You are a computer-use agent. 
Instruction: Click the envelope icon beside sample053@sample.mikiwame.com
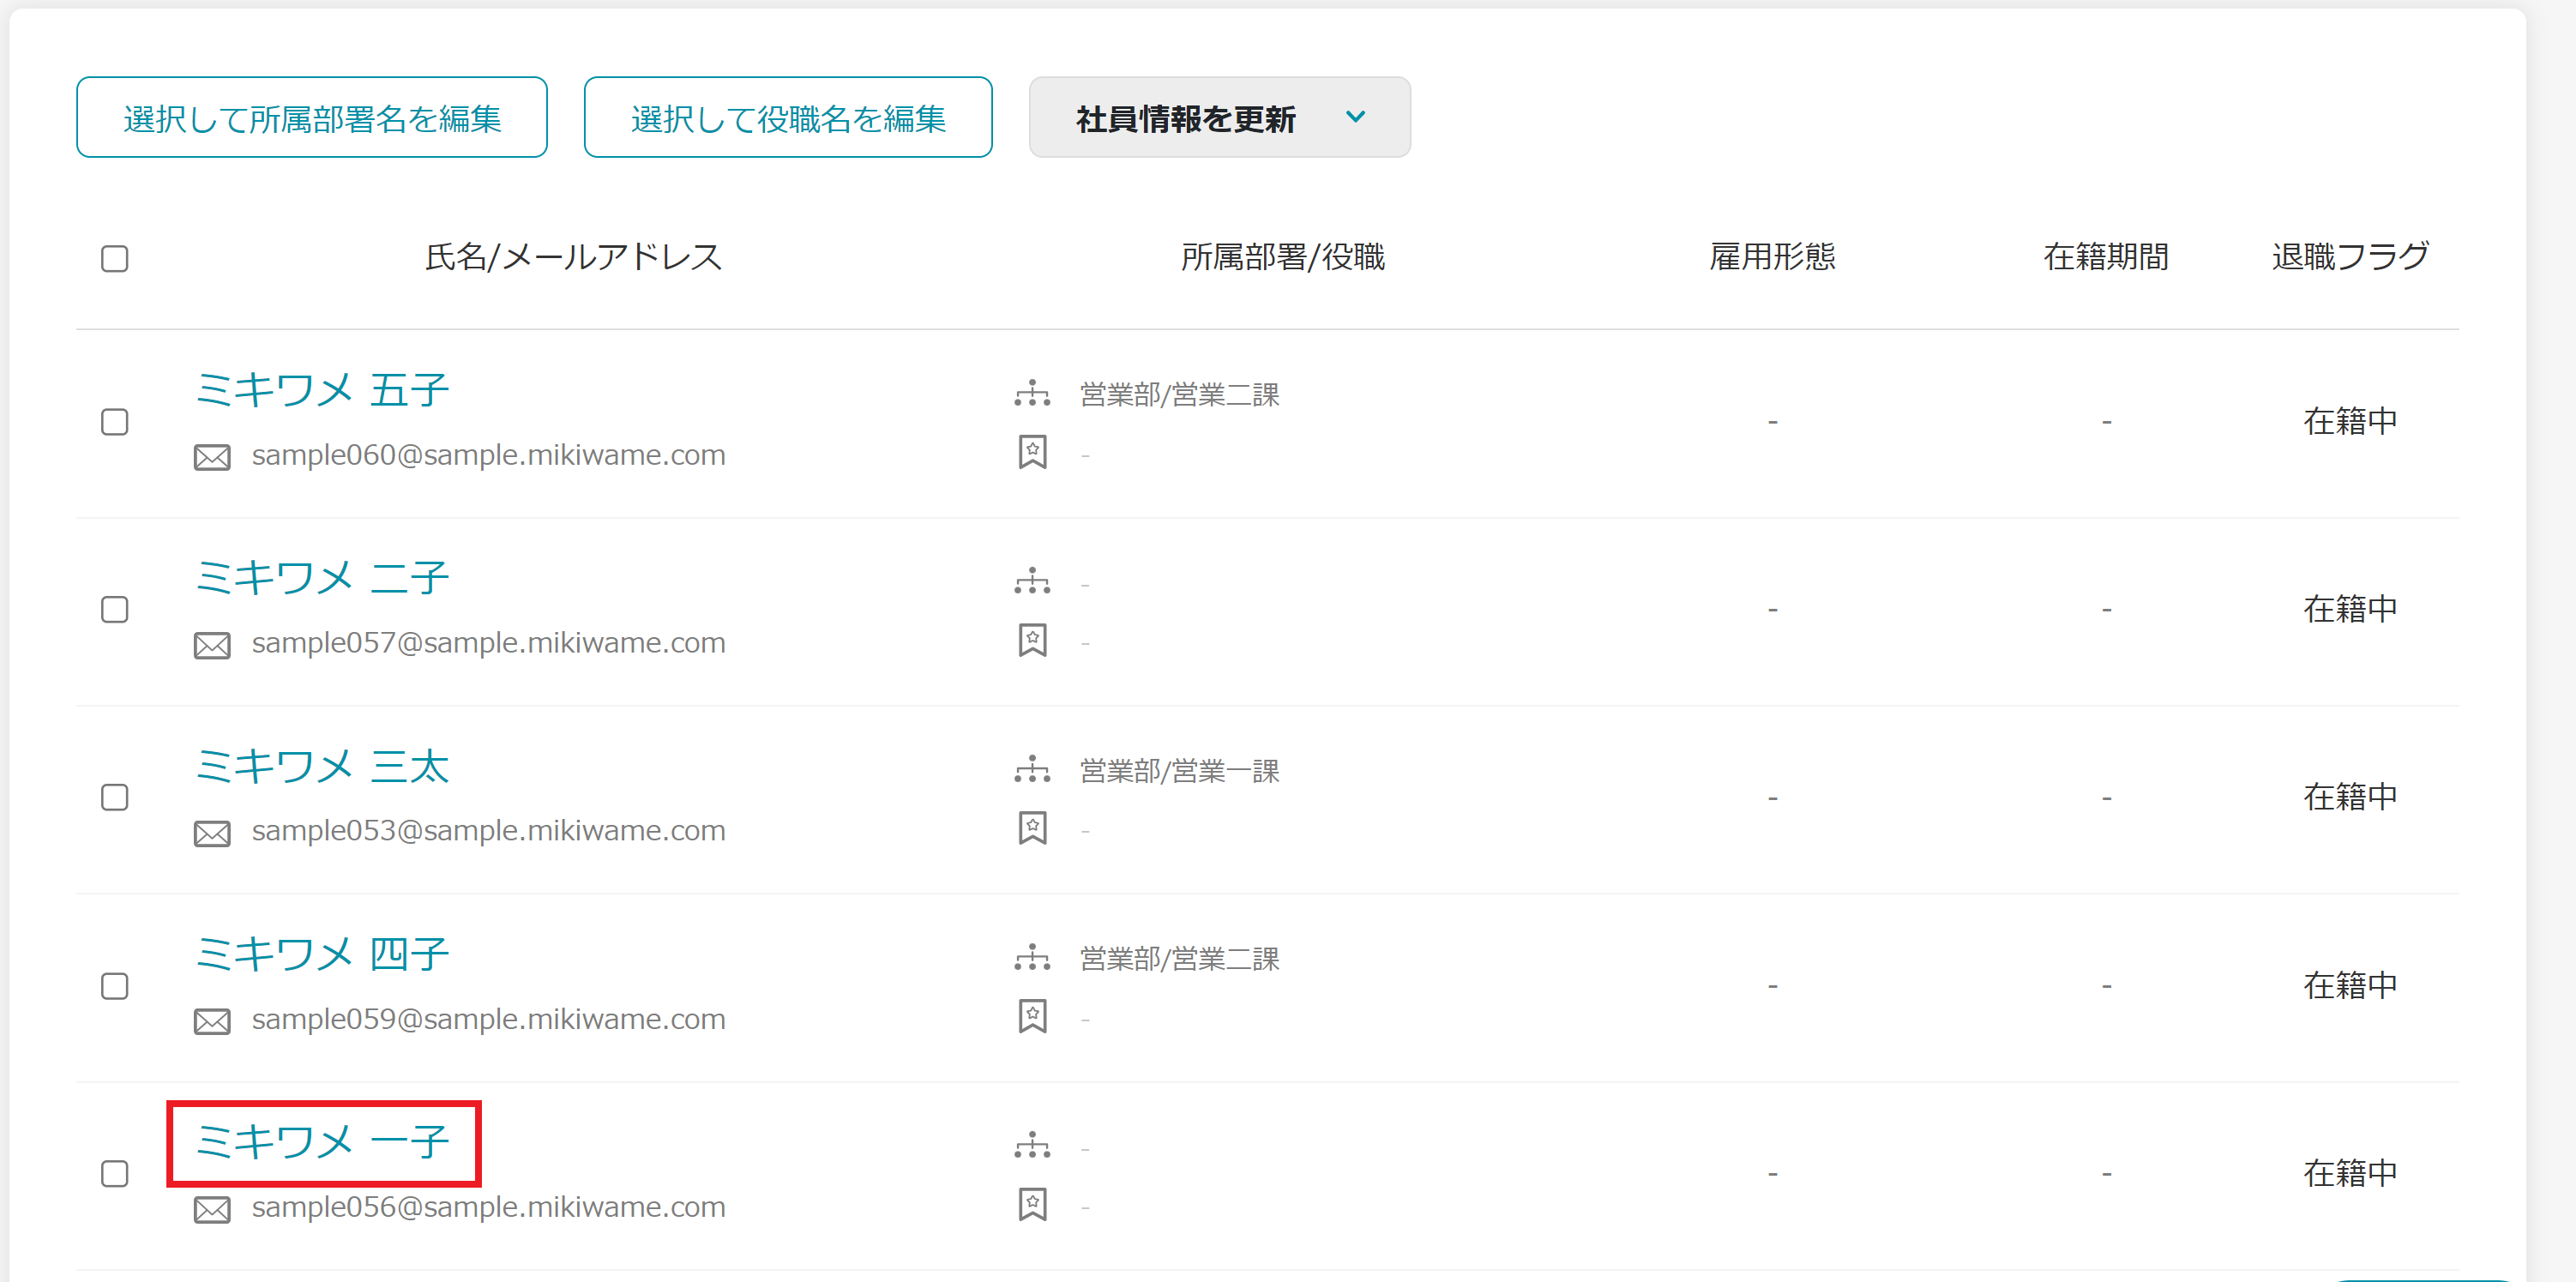(x=211, y=832)
